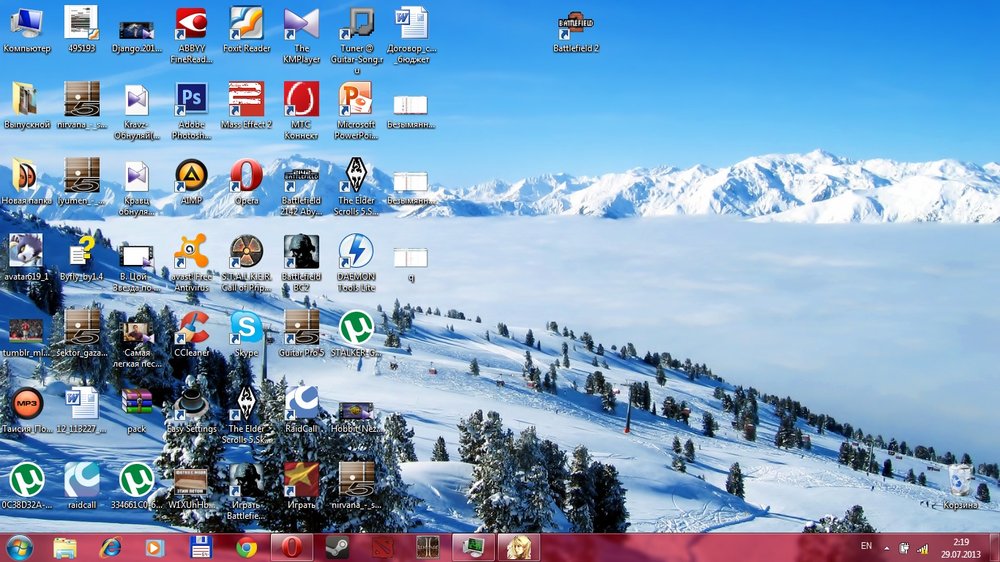Open the Компьютер (Computer) icon
1000x562 pixels.
26,23
